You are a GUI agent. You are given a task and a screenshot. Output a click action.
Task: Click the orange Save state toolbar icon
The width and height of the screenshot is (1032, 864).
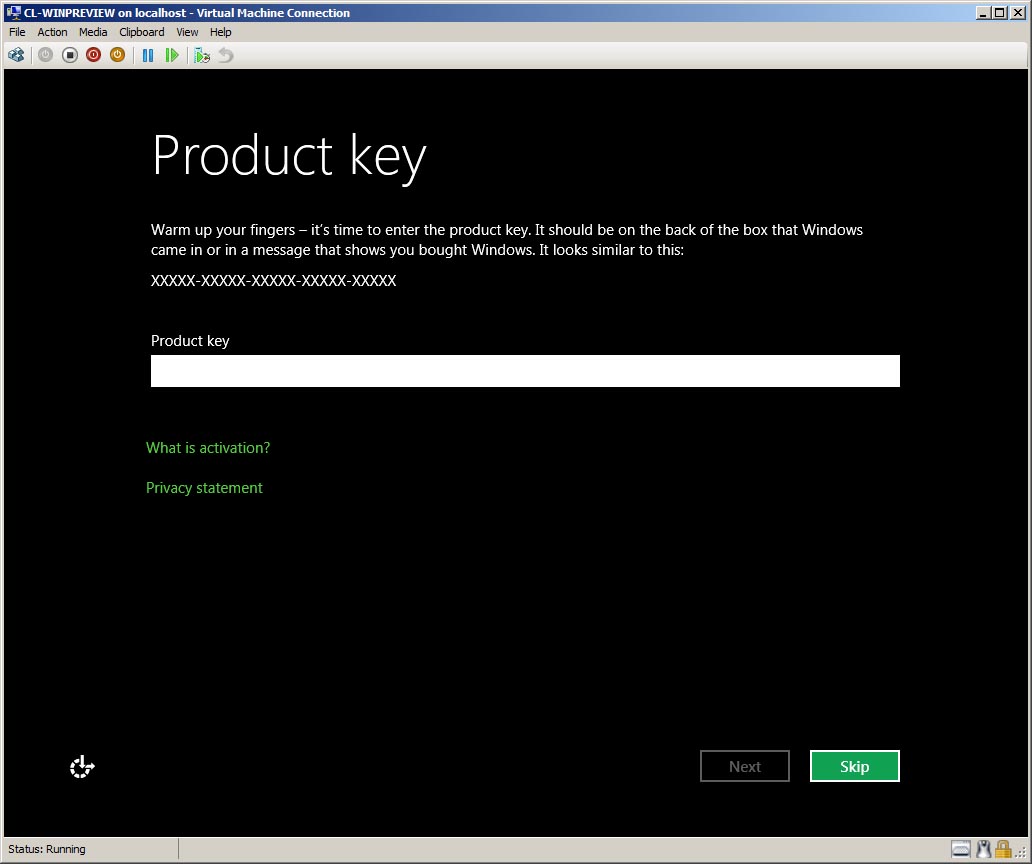(x=117, y=55)
